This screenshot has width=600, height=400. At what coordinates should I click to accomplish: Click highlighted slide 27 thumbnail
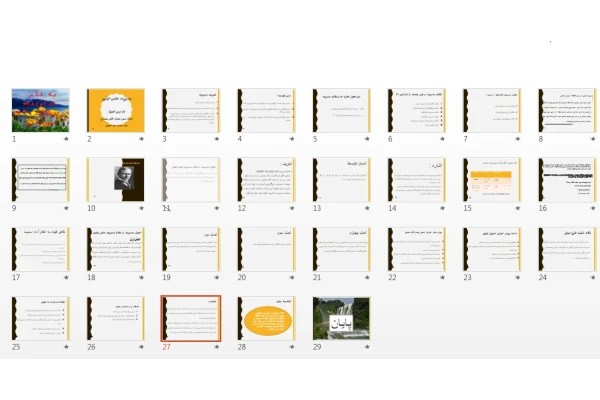tap(191, 318)
